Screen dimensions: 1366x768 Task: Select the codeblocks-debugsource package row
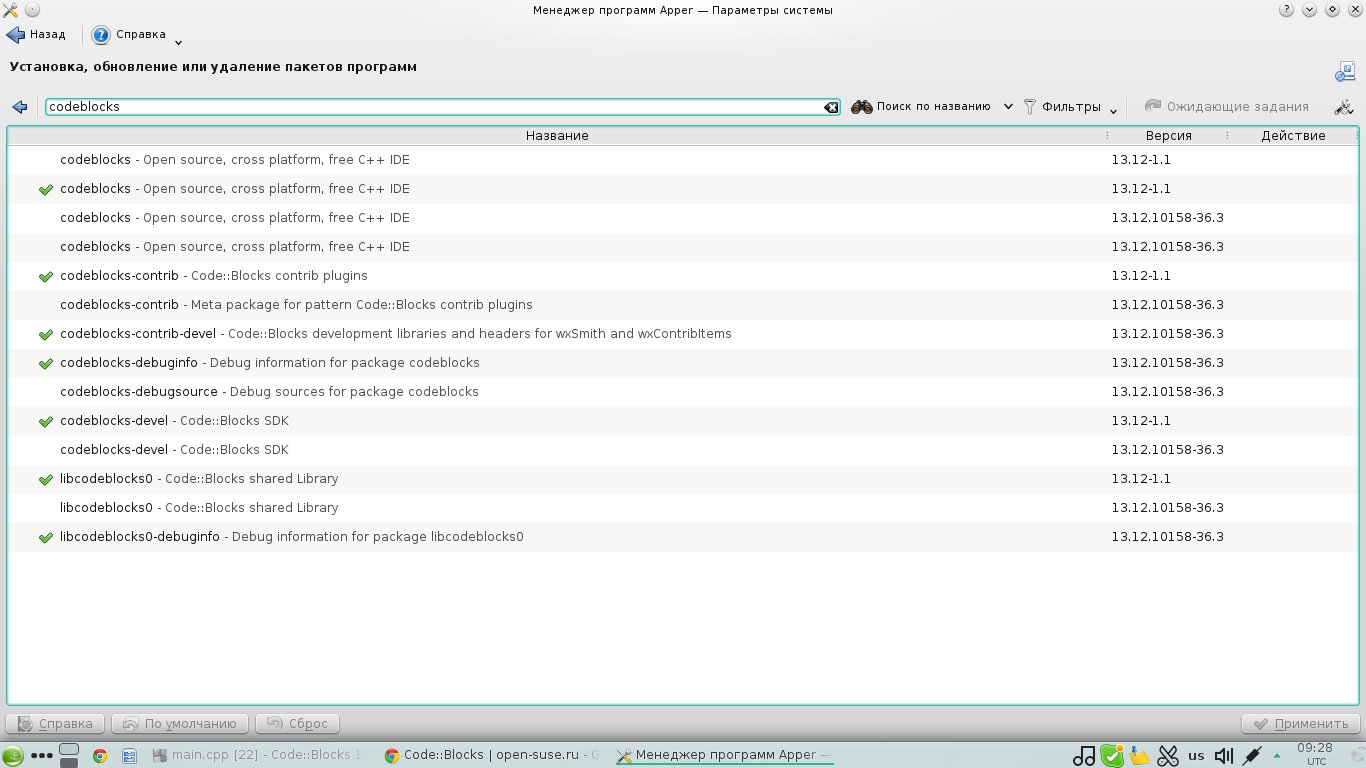683,392
